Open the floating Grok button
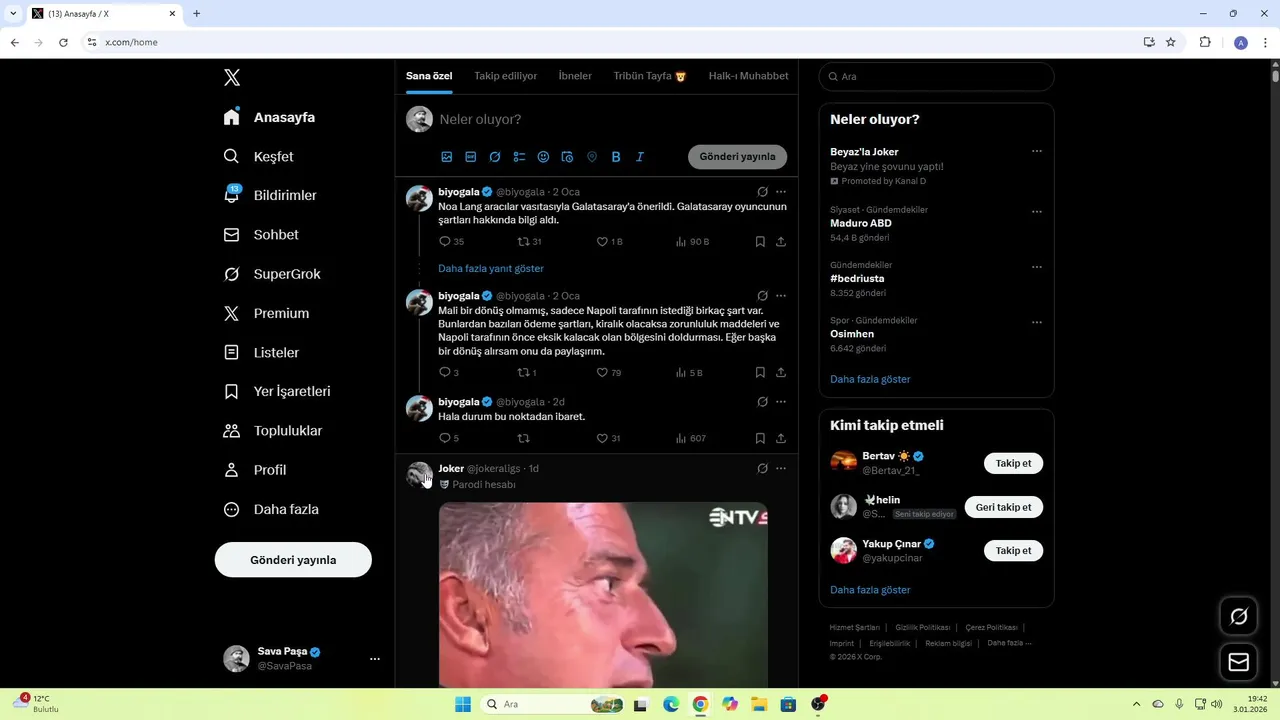The height and width of the screenshot is (720, 1280). click(1239, 616)
